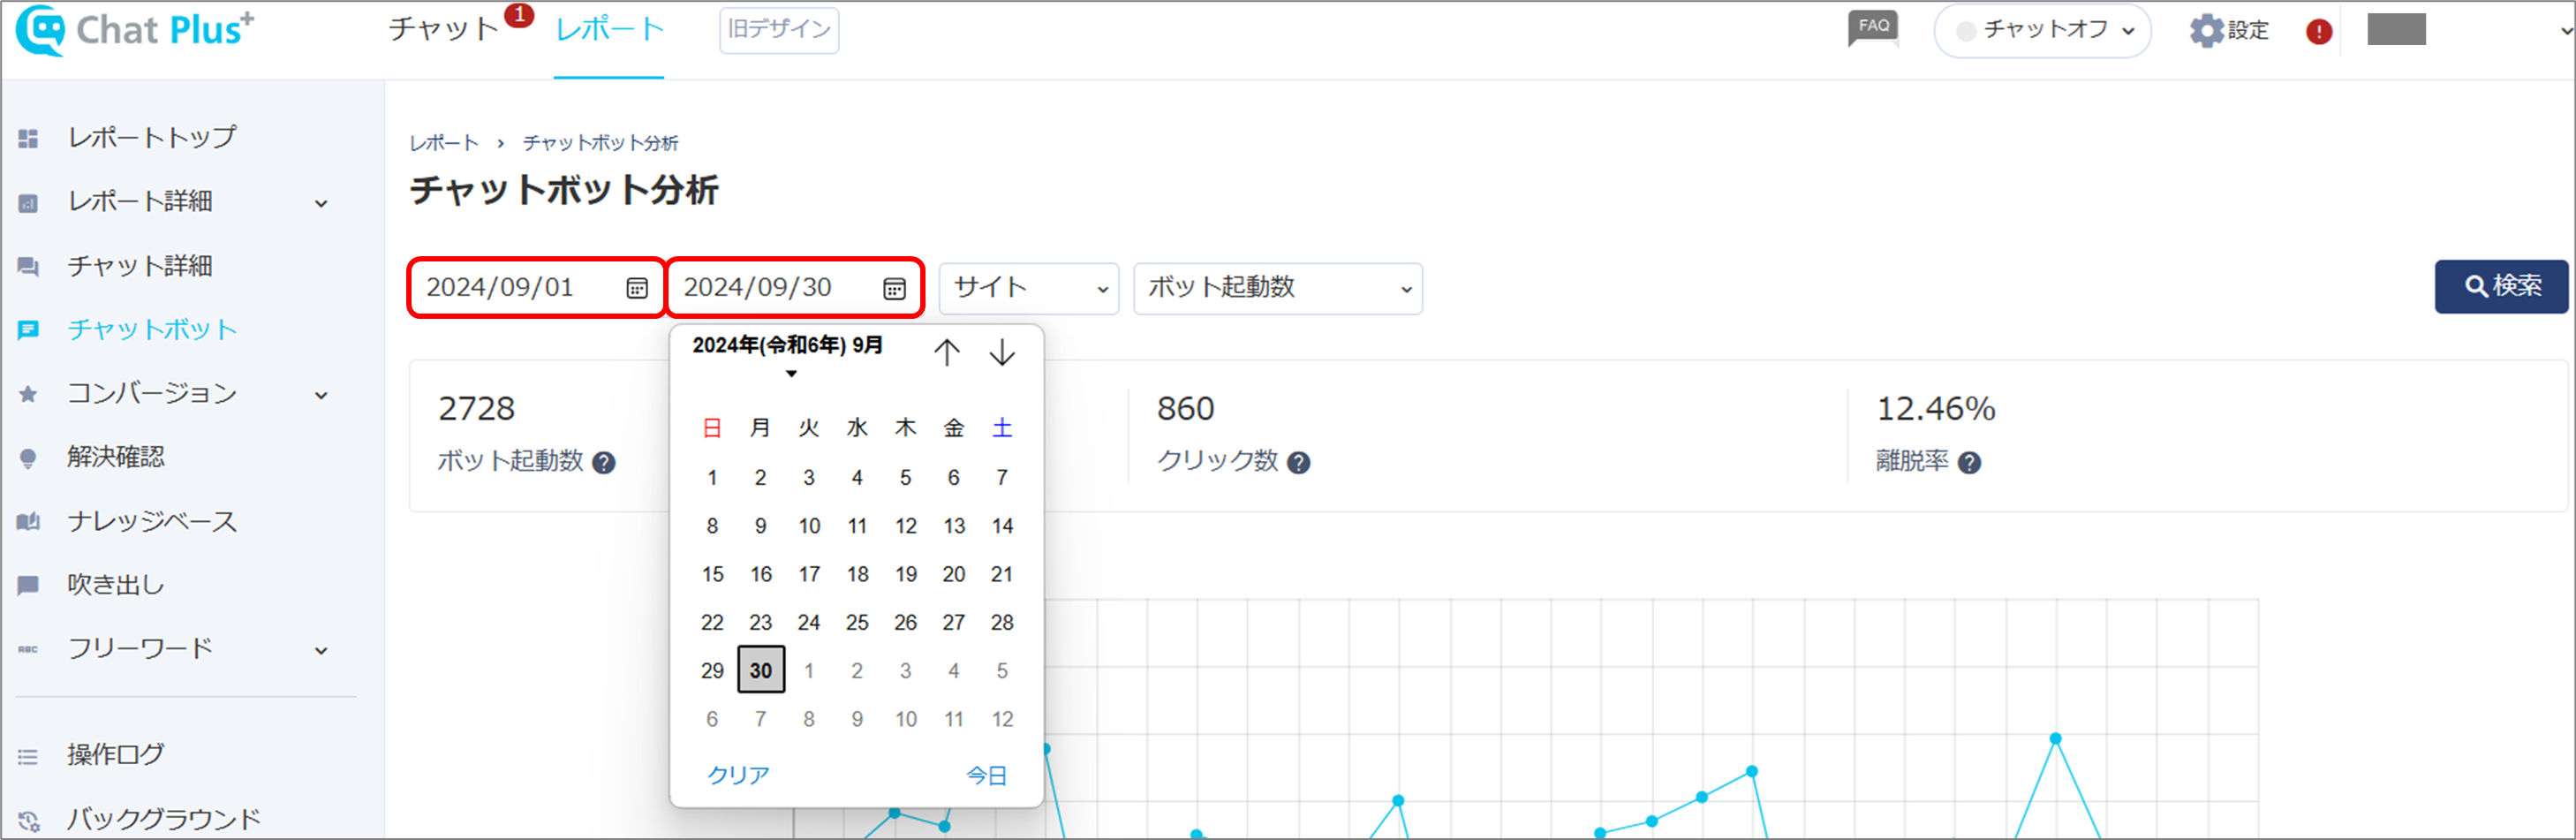Click the user avatar placeholder
This screenshot has width=2576, height=840.
point(2397,29)
